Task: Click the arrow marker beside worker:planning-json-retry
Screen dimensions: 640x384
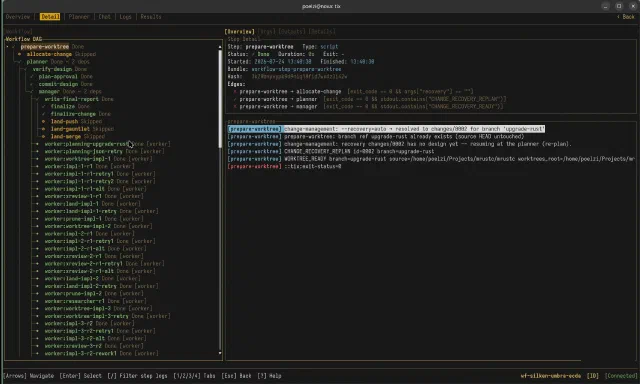Action: [x=37, y=151]
